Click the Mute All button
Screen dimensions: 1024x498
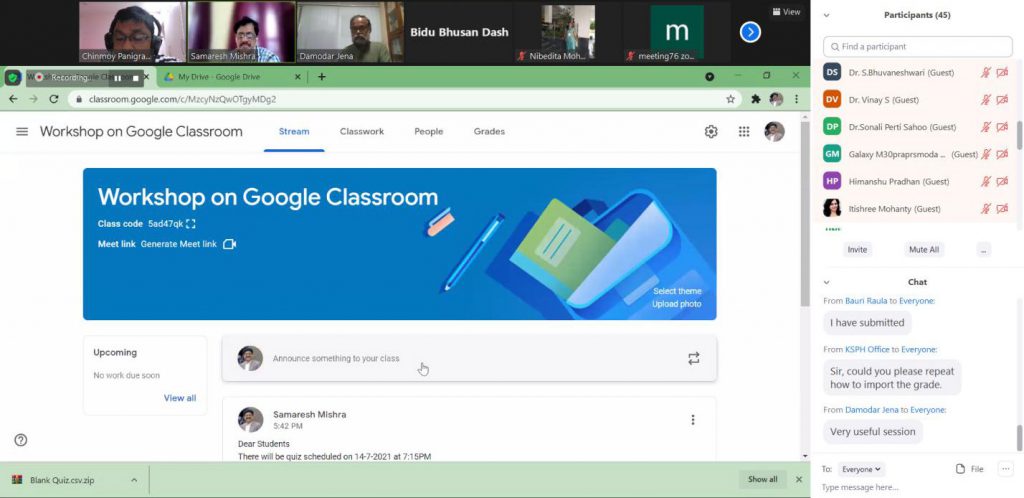(x=924, y=249)
